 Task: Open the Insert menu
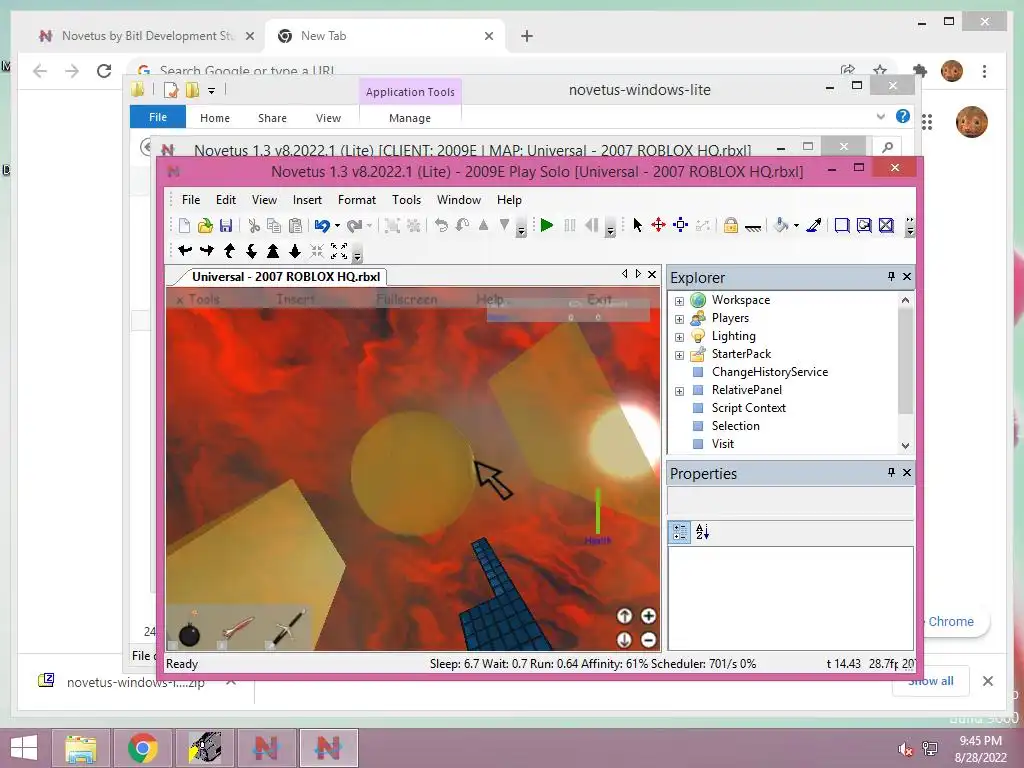[307, 200]
